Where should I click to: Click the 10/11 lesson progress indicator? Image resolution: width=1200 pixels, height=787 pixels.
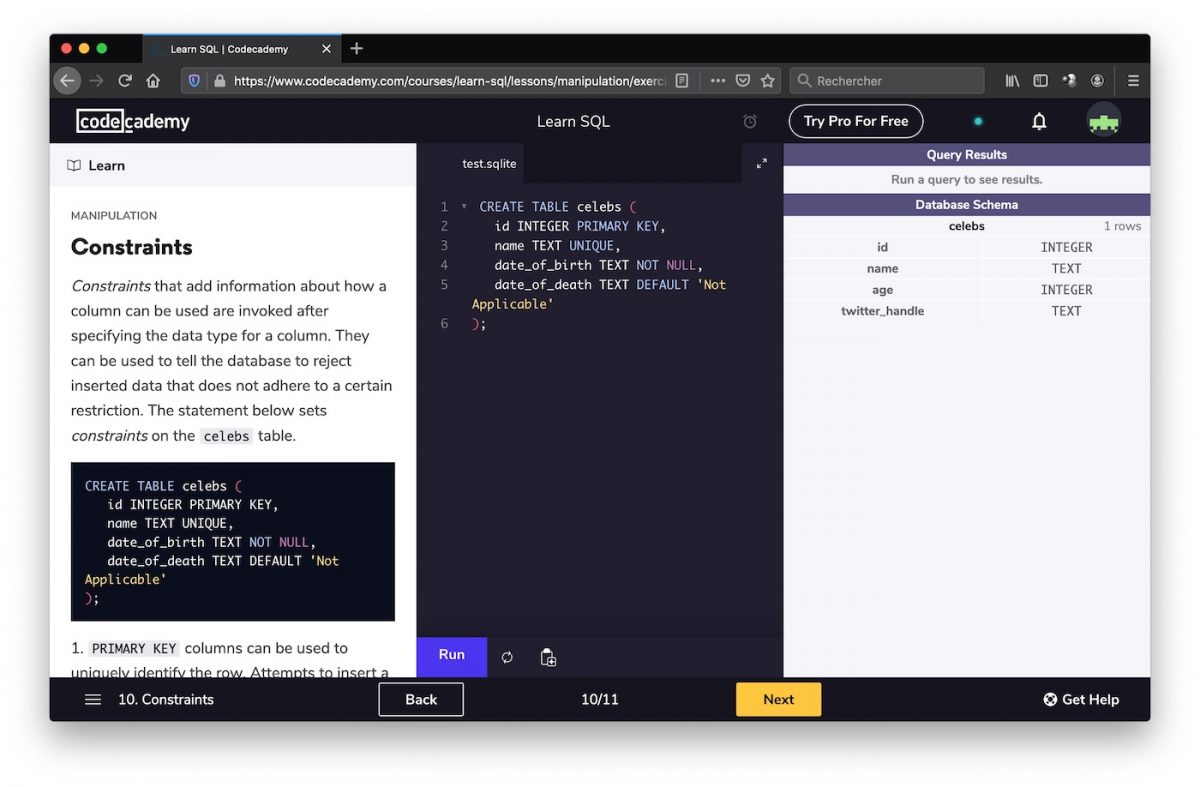coord(599,699)
